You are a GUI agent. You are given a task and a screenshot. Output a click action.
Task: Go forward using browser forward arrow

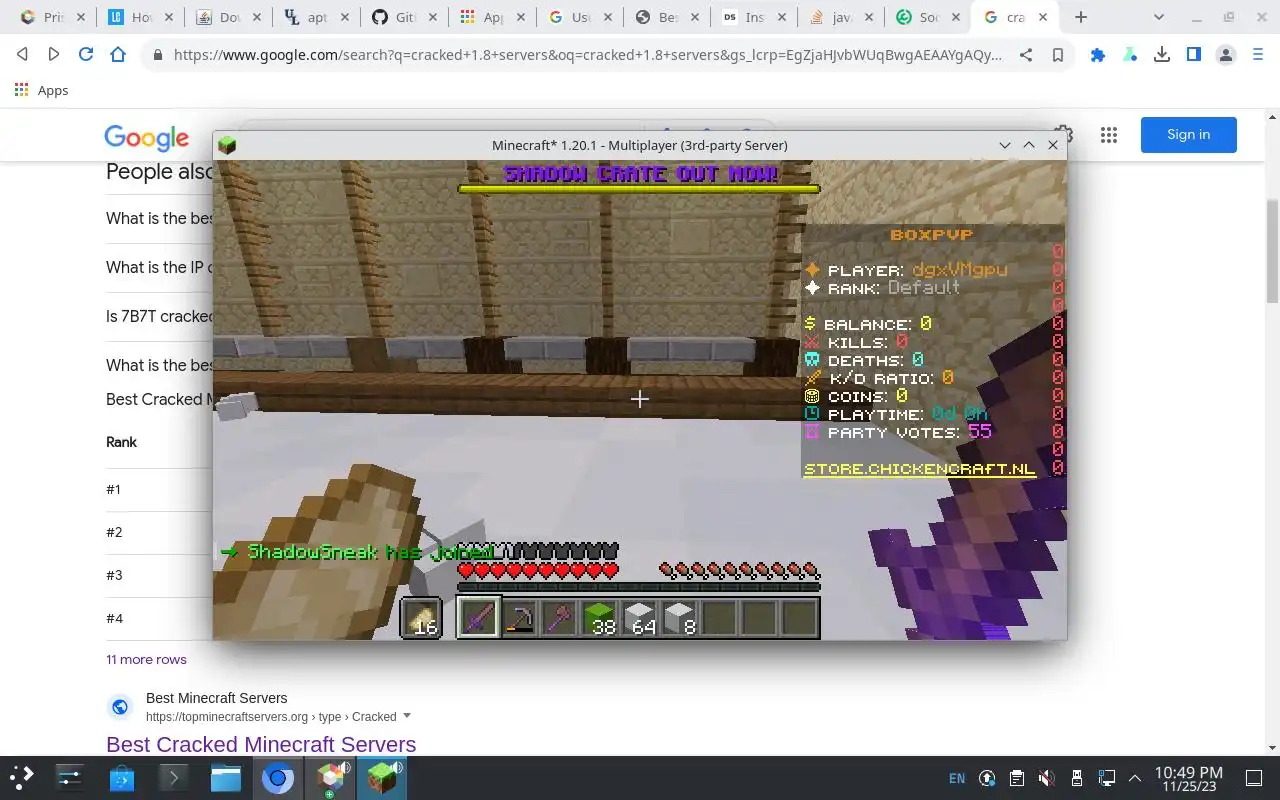click(x=54, y=55)
